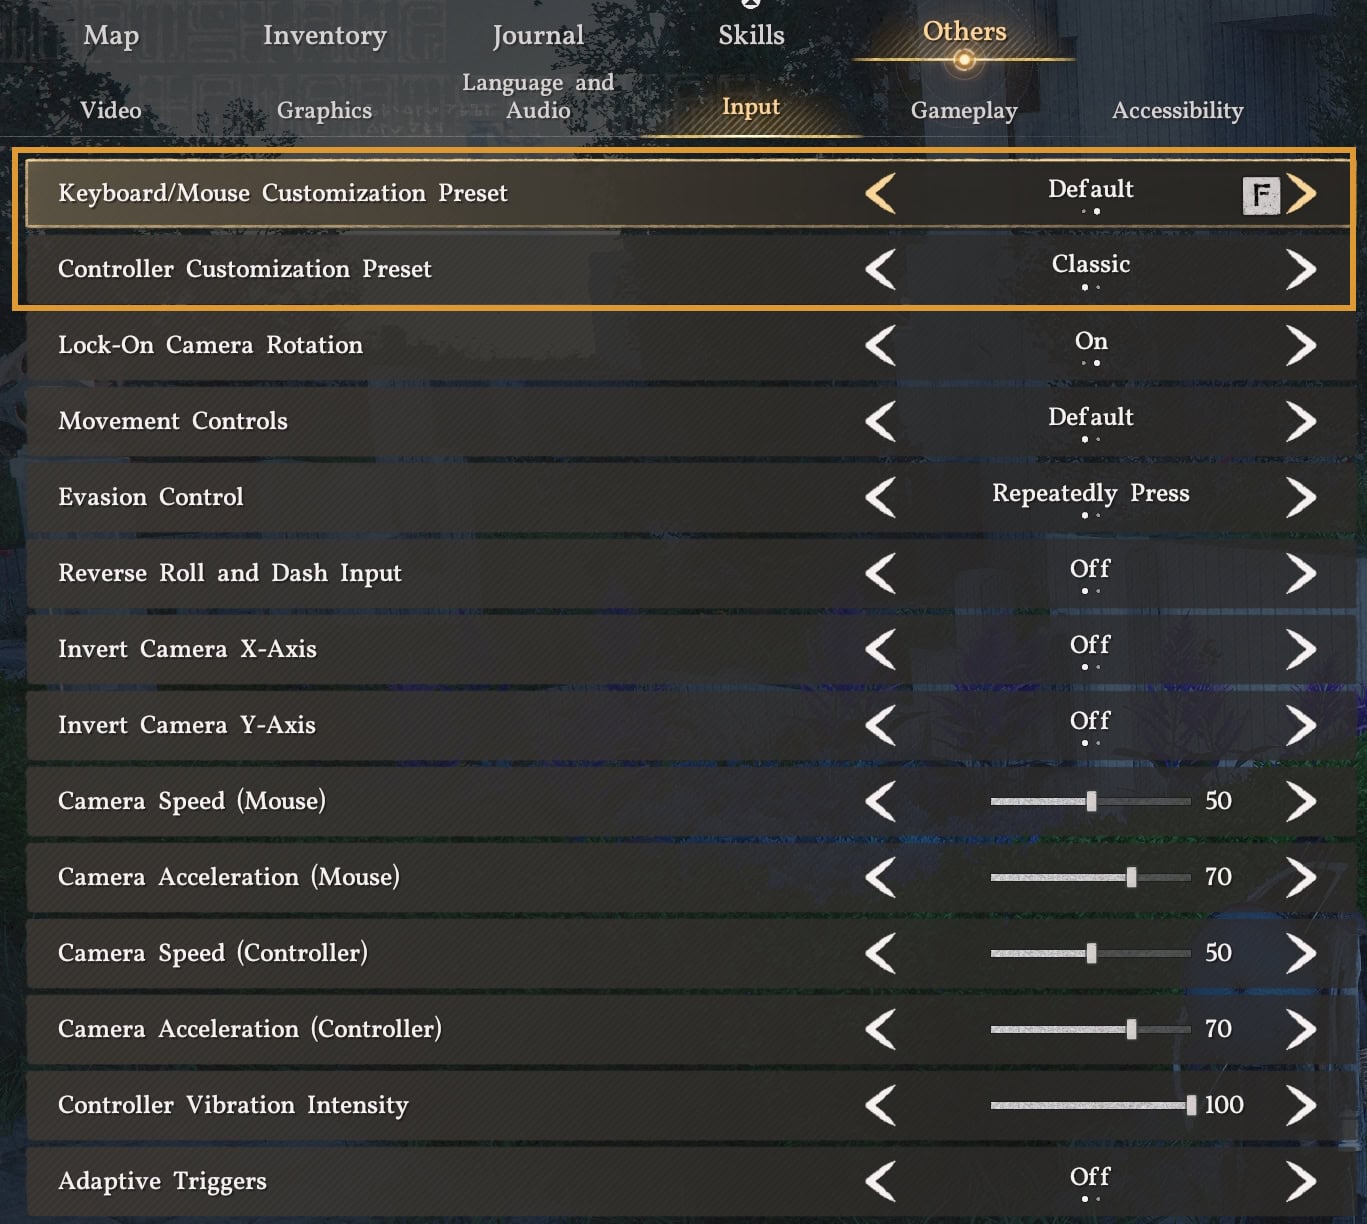This screenshot has height=1224, width=1367.
Task: Decrease Camera Speed (Mouse) with left arrow
Action: pyautogui.click(x=880, y=801)
